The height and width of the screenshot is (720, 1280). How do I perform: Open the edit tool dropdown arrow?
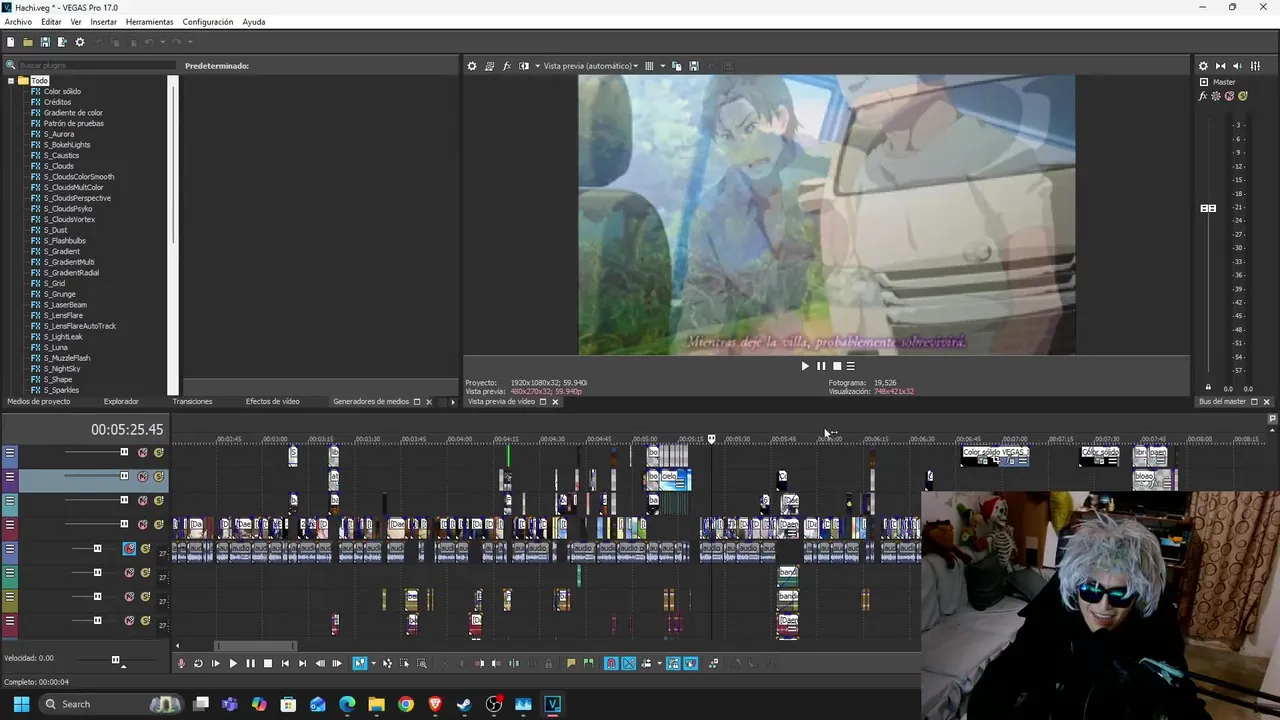pyautogui.click(x=373, y=663)
